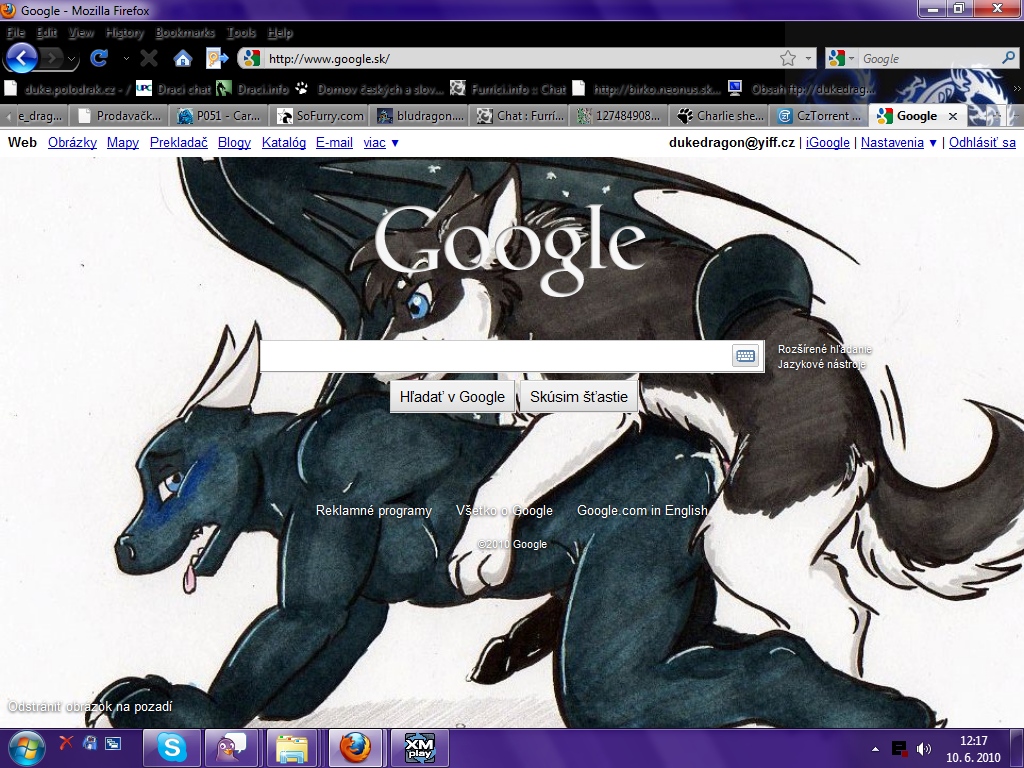The image size is (1024, 768).
Task: Open the iGoogle link
Action: point(827,142)
